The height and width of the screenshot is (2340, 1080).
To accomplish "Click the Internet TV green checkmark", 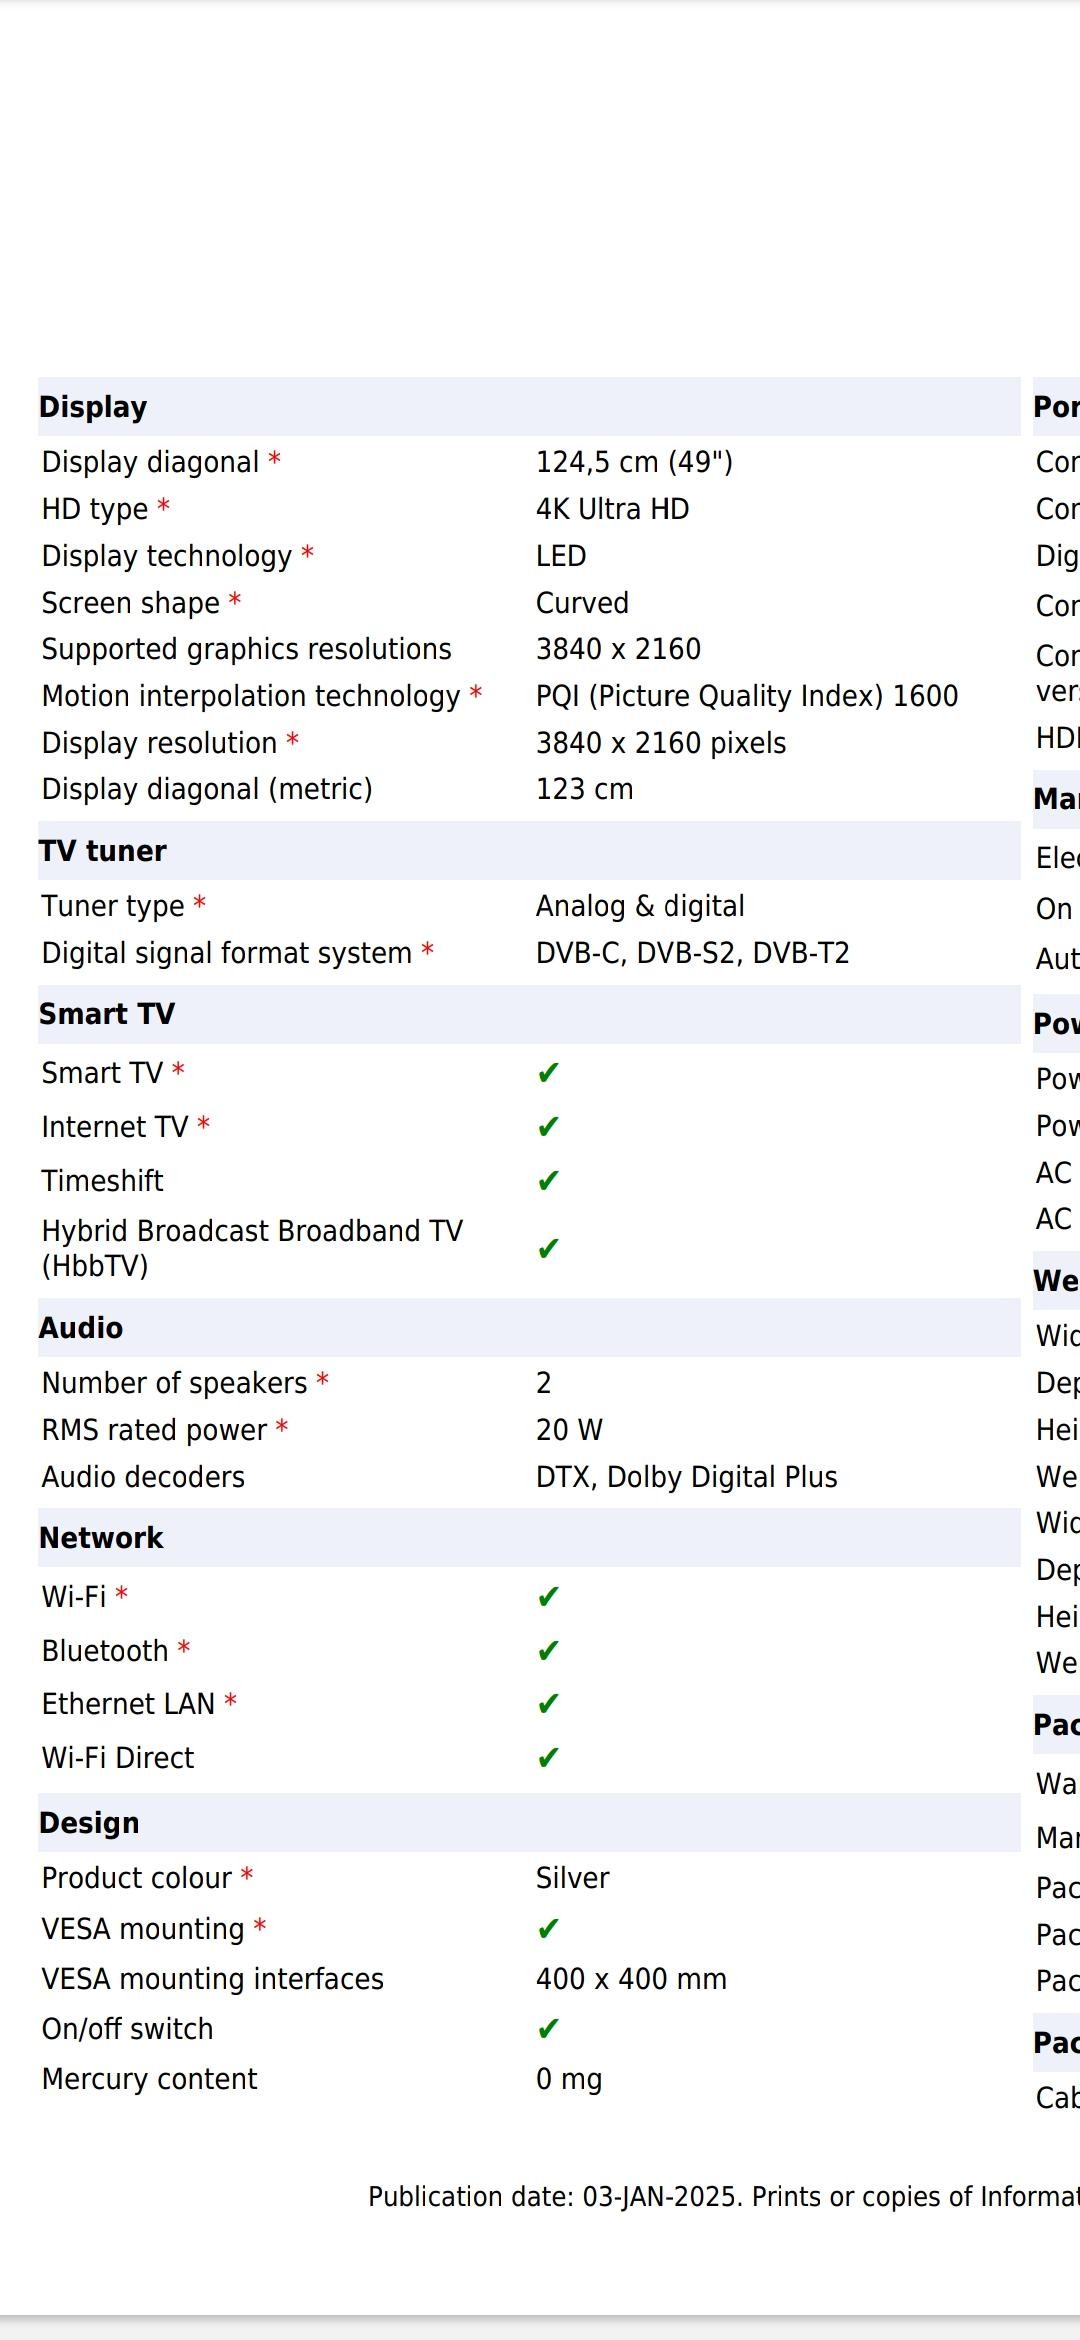I will click(548, 1127).
